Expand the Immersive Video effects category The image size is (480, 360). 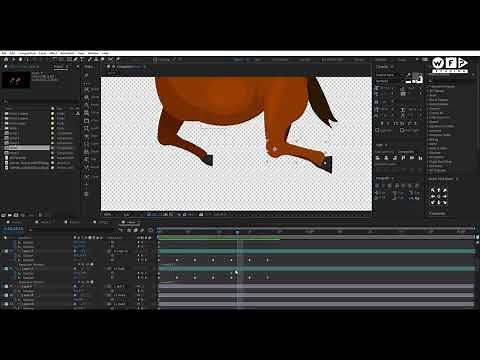pos(439,135)
